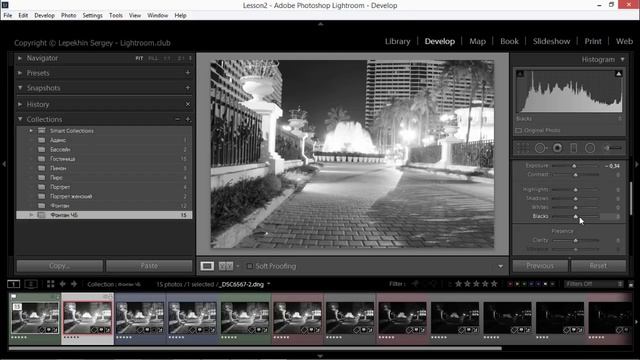Select the Red Eye Correction tool
This screenshot has height=360, width=640.
pos(557,148)
